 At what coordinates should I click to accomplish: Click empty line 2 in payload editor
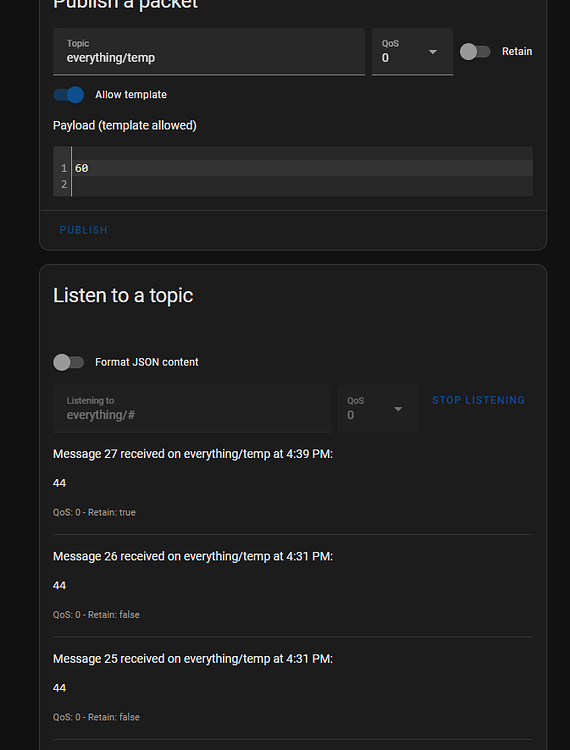click(302, 184)
